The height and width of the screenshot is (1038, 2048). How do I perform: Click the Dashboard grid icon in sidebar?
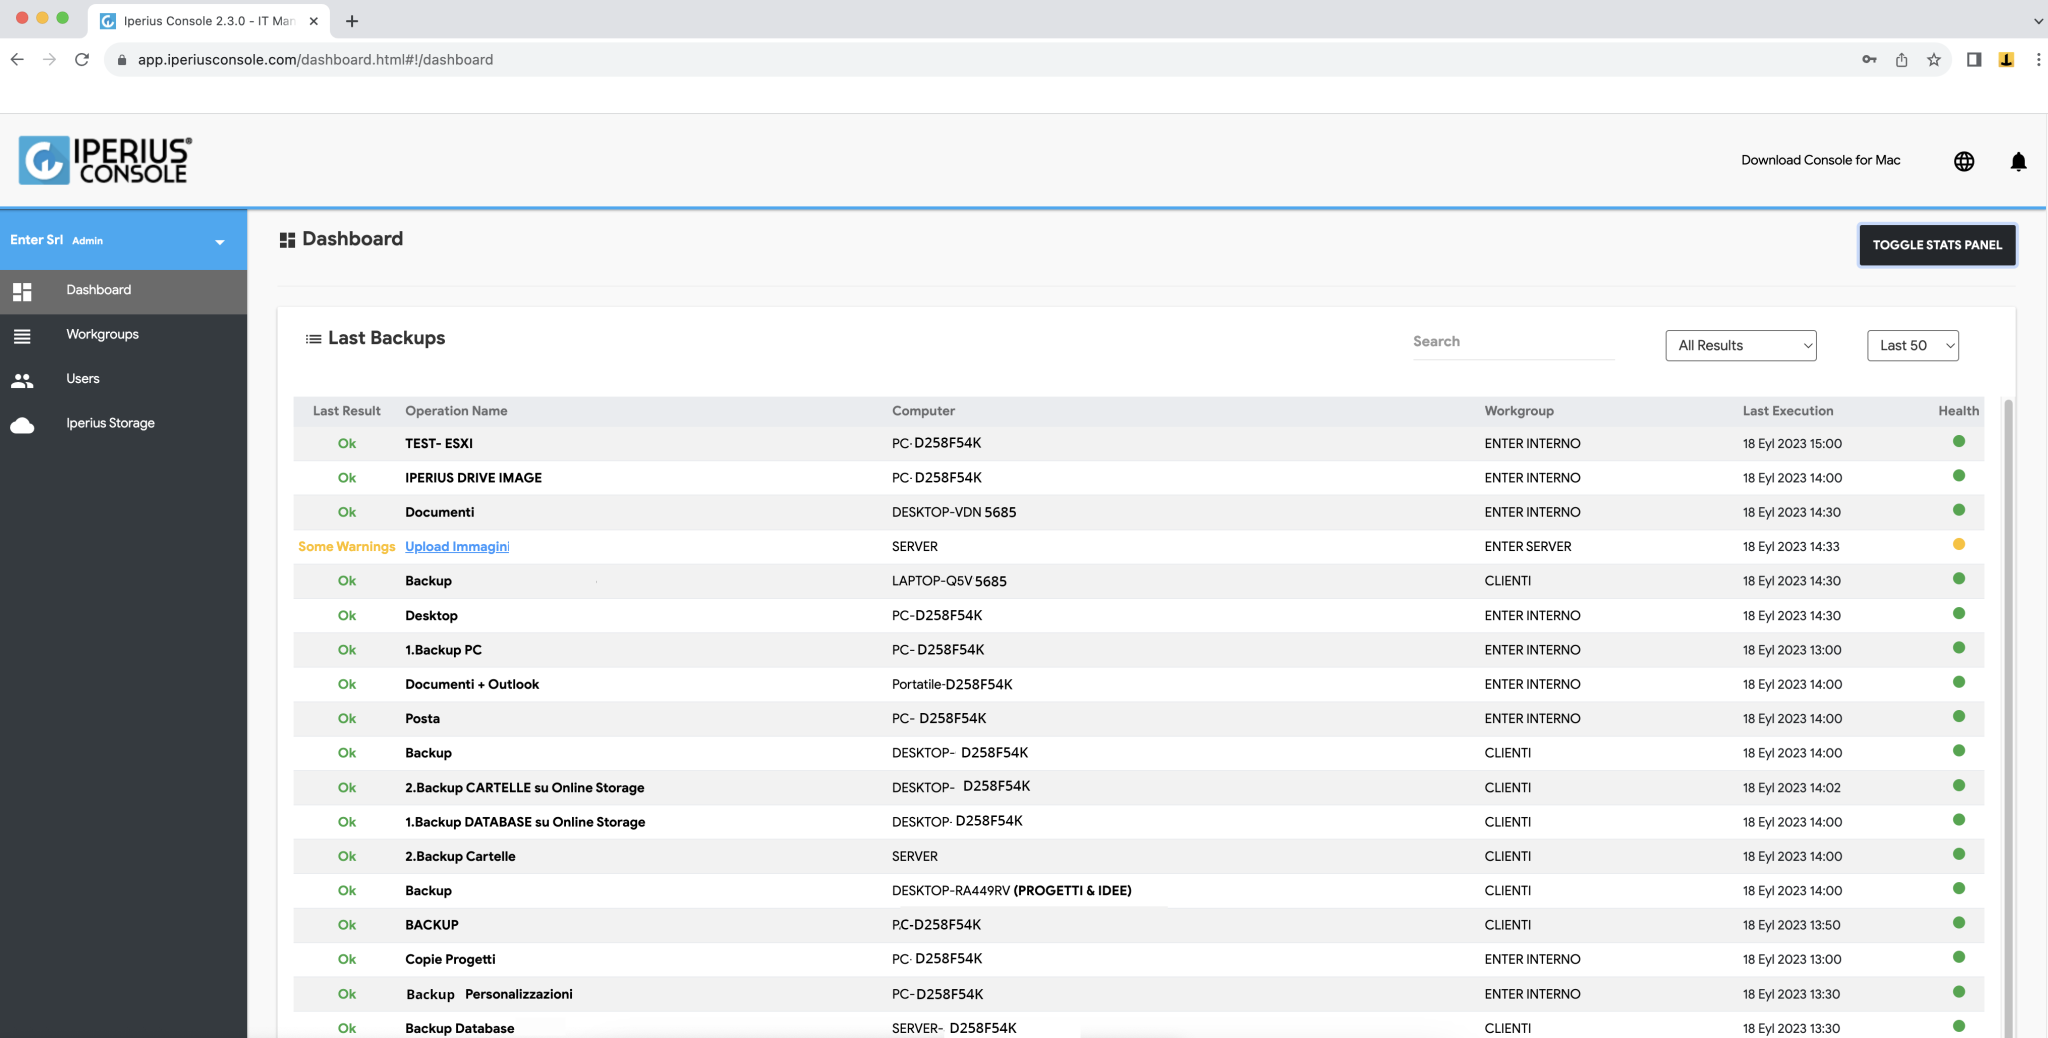[22, 291]
